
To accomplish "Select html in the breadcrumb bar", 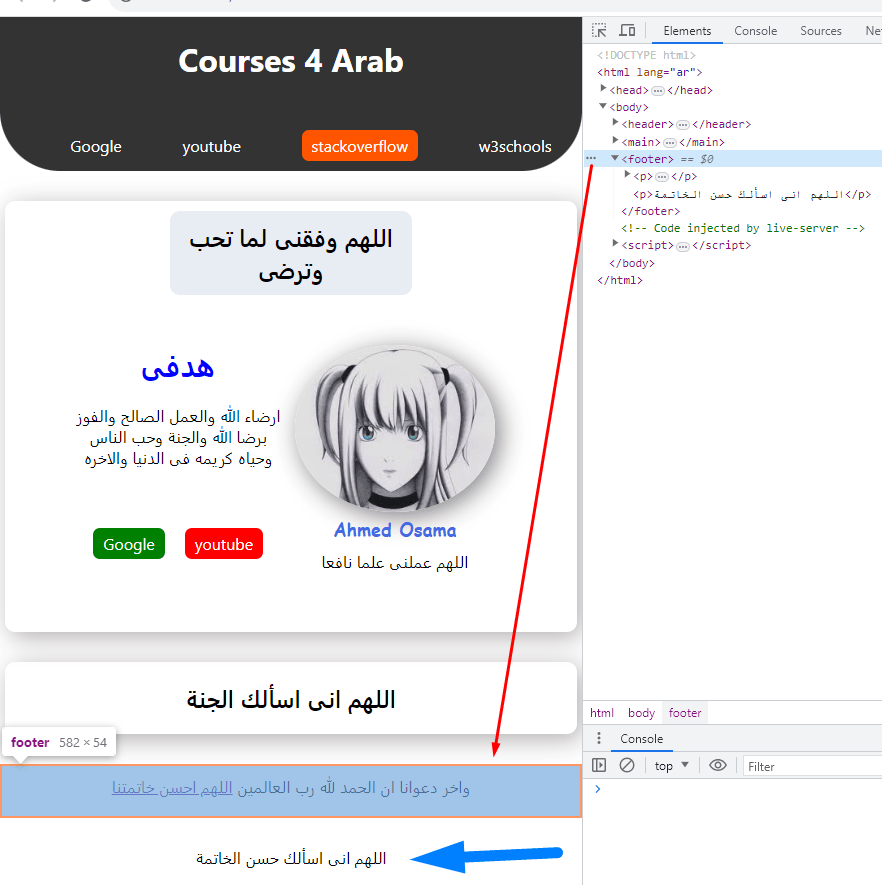I will [602, 713].
